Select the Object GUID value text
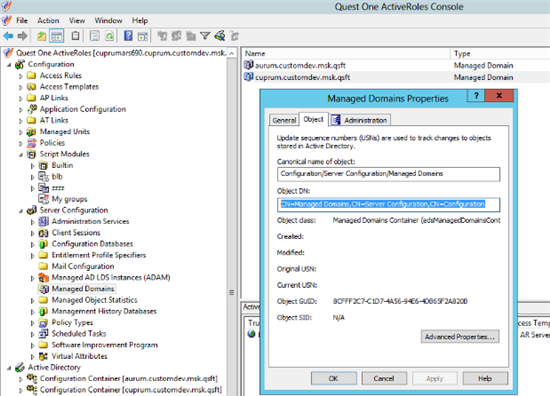This screenshot has height=396, width=550. click(x=400, y=301)
